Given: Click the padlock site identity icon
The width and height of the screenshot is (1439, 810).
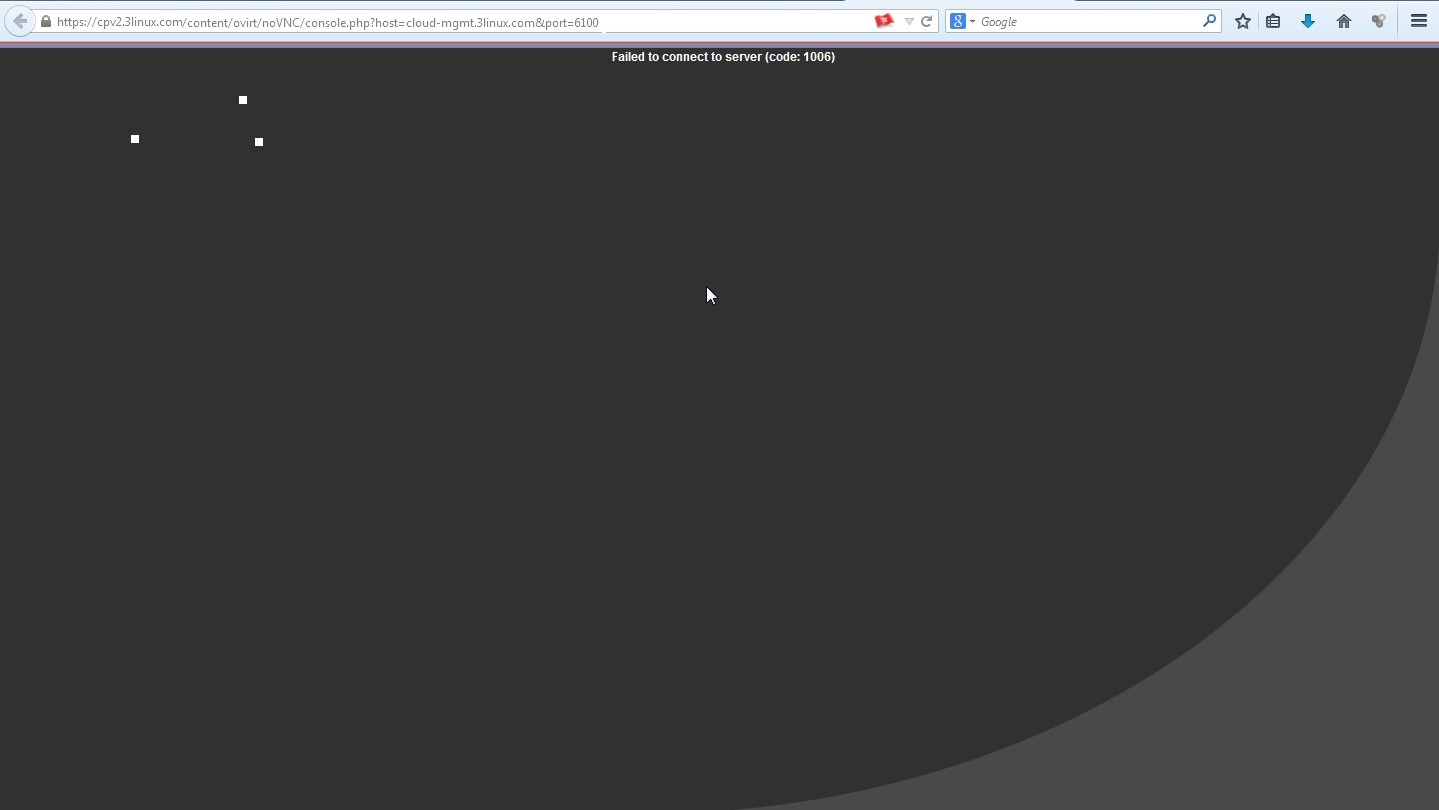Looking at the screenshot, I should coord(46,22).
